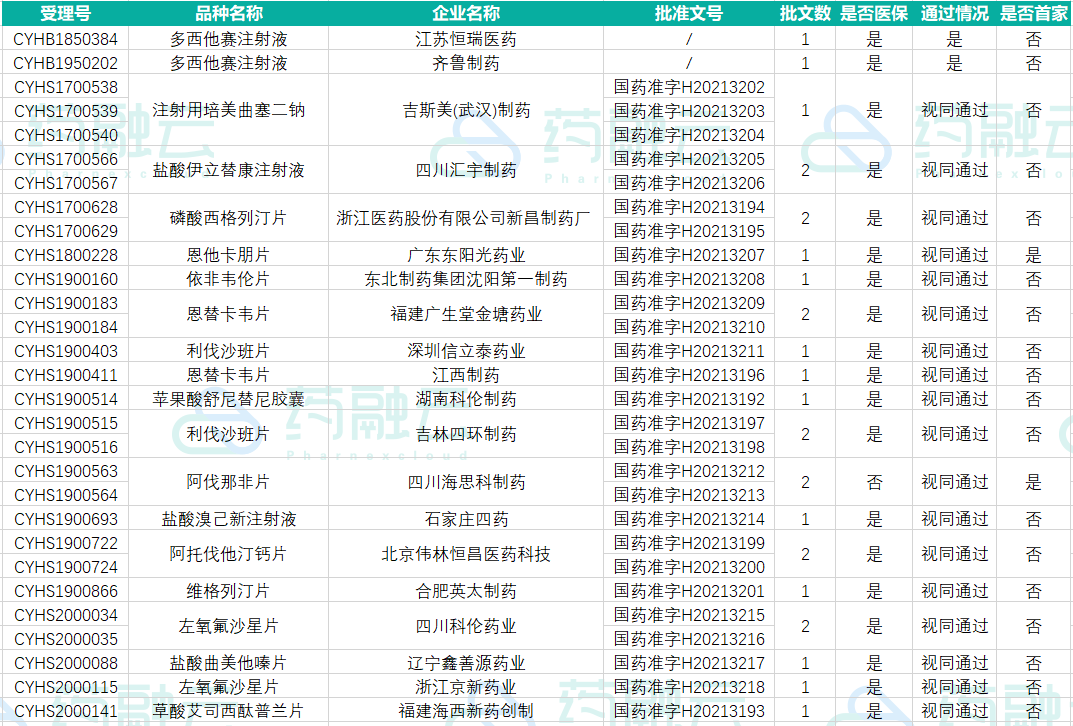Click the 通过情况 column header
Viewport: 1073px width, 726px height.
[x=954, y=13]
